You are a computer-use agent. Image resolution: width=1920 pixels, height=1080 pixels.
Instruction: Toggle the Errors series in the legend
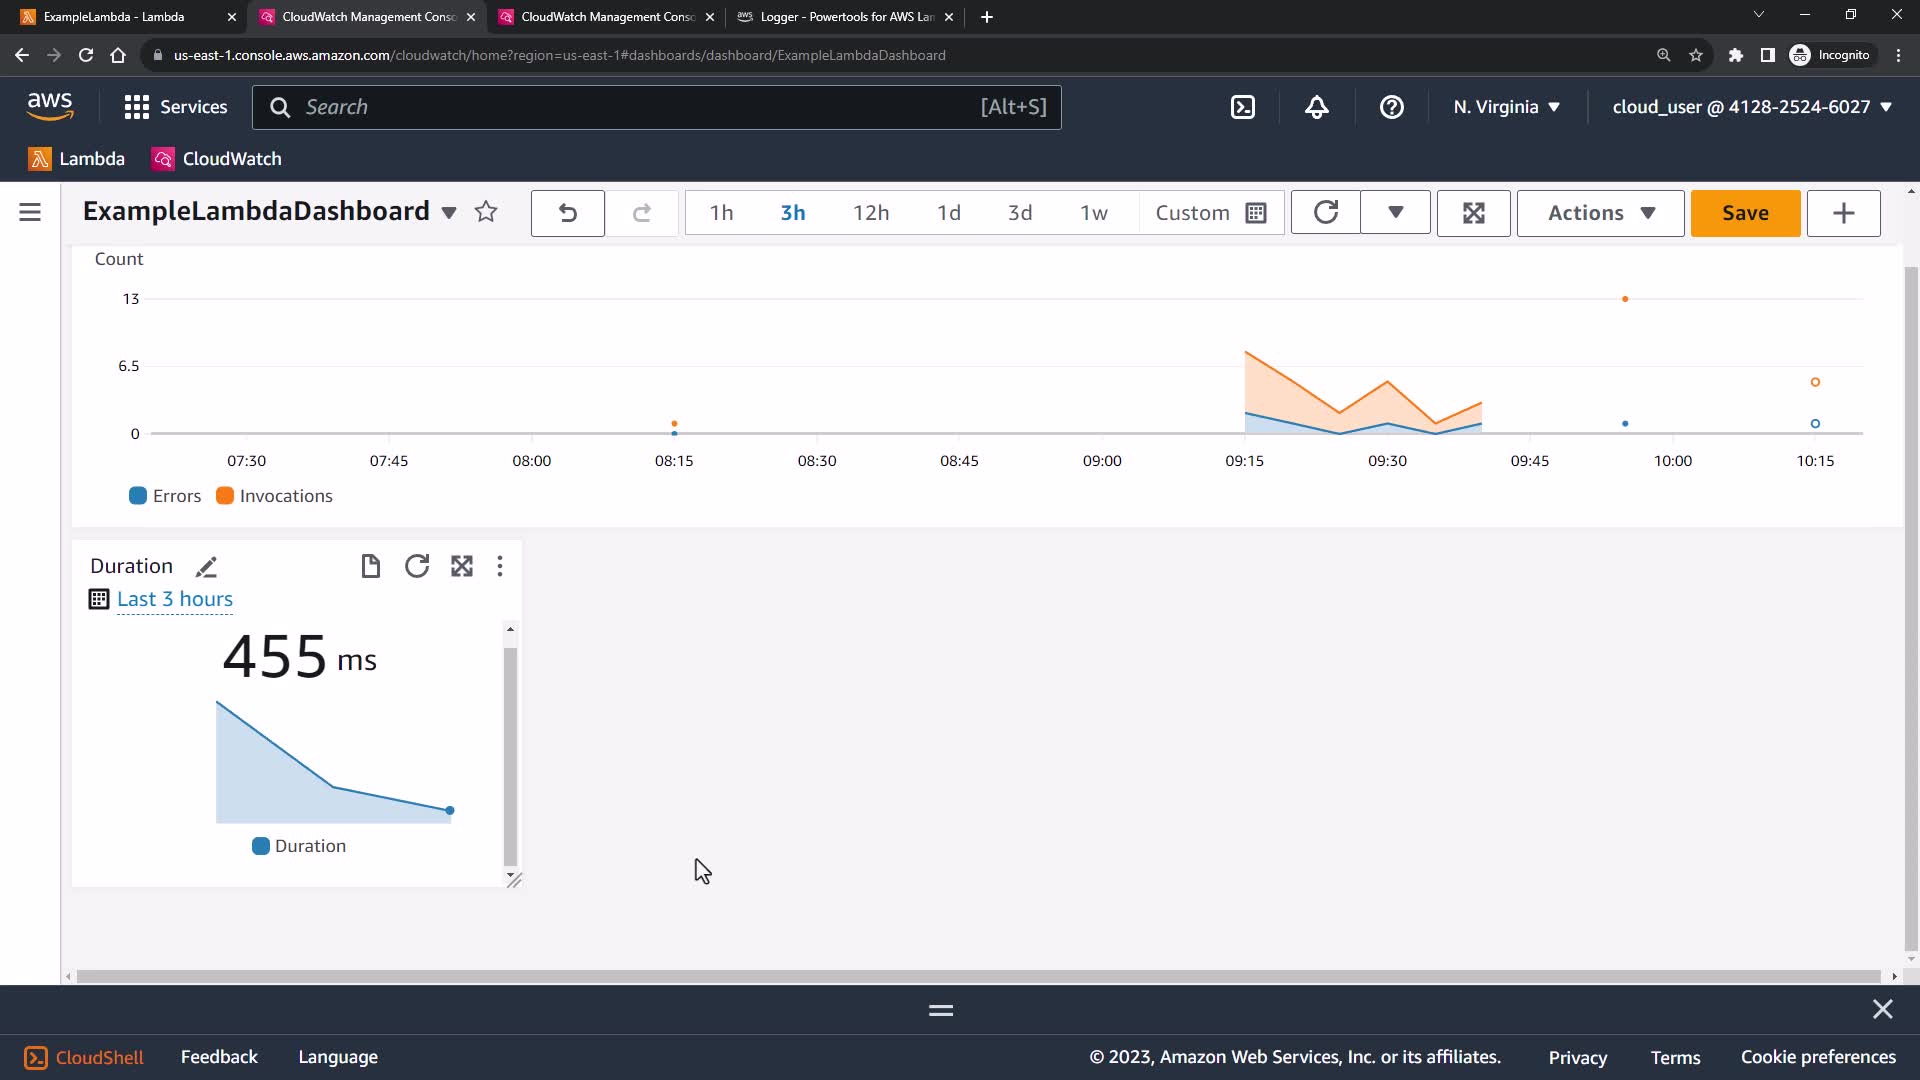(165, 496)
